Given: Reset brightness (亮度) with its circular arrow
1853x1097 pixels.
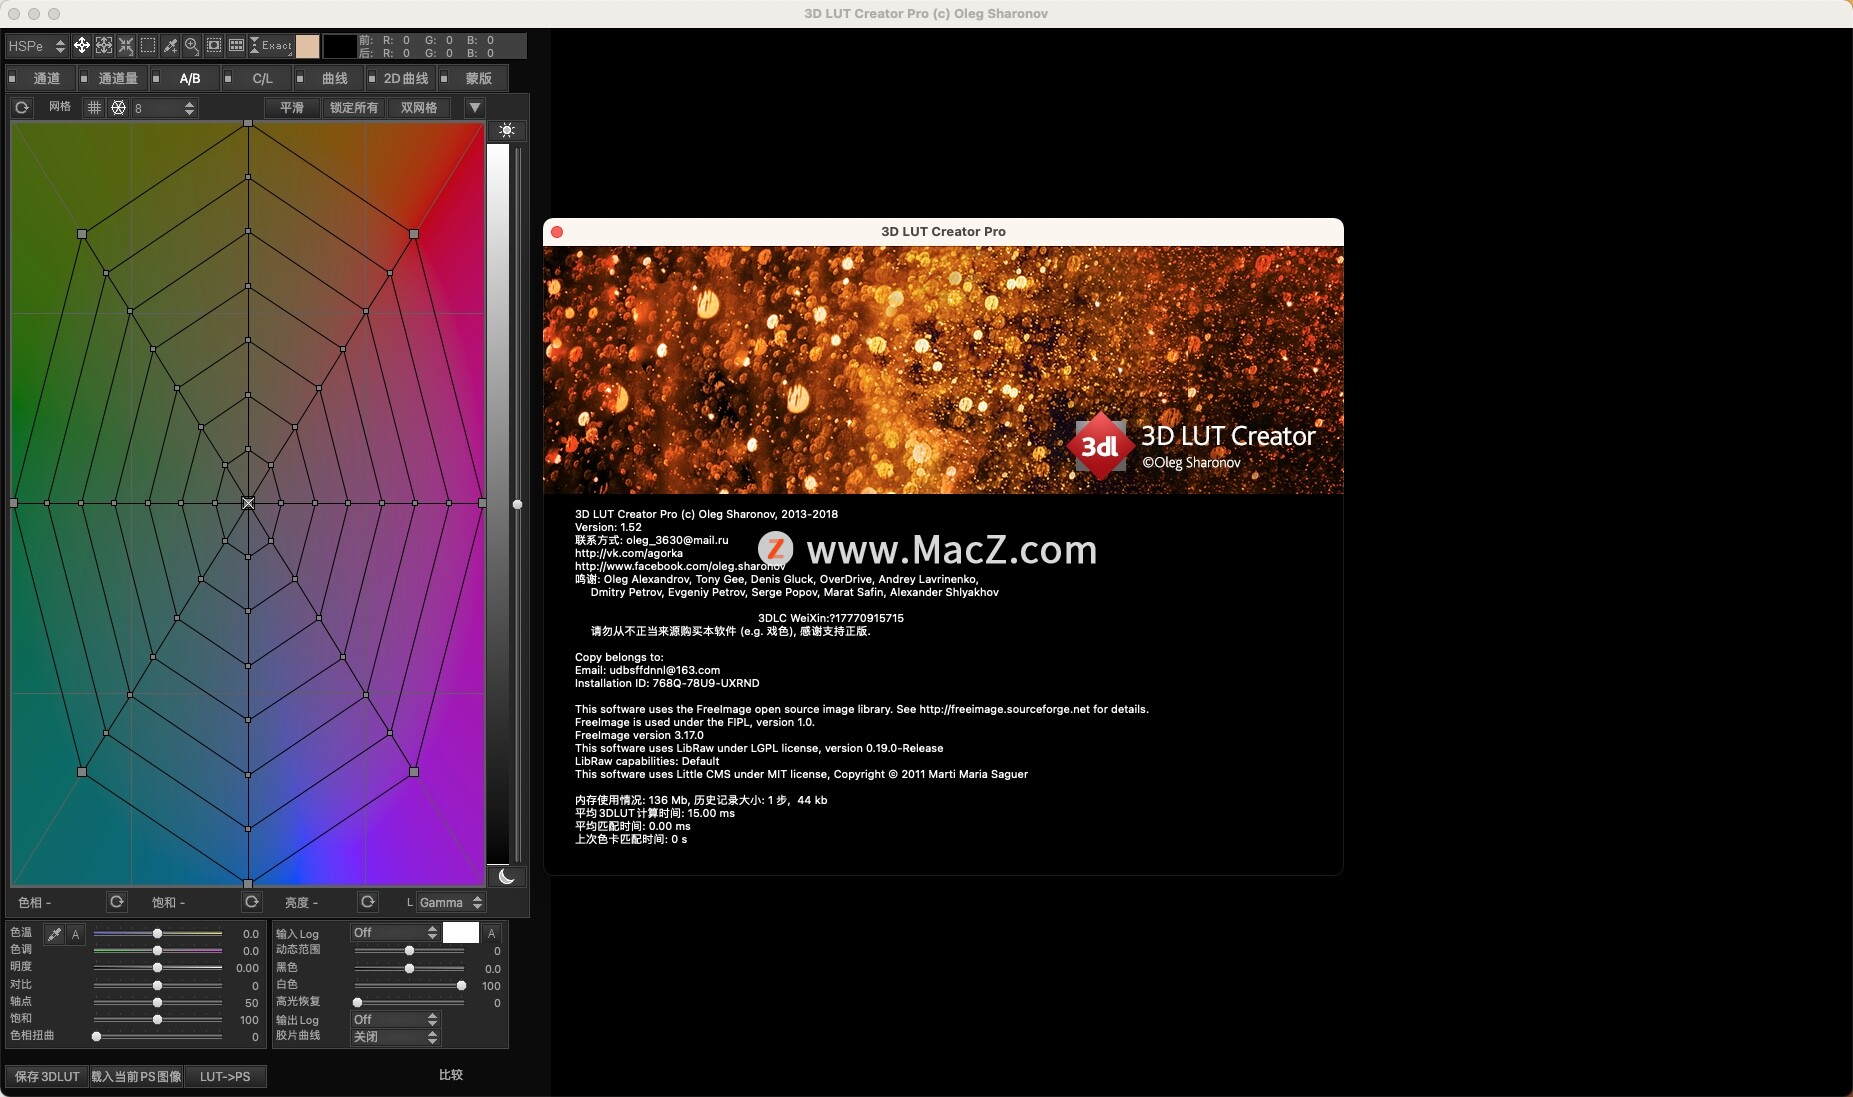Looking at the screenshot, I should click(368, 902).
